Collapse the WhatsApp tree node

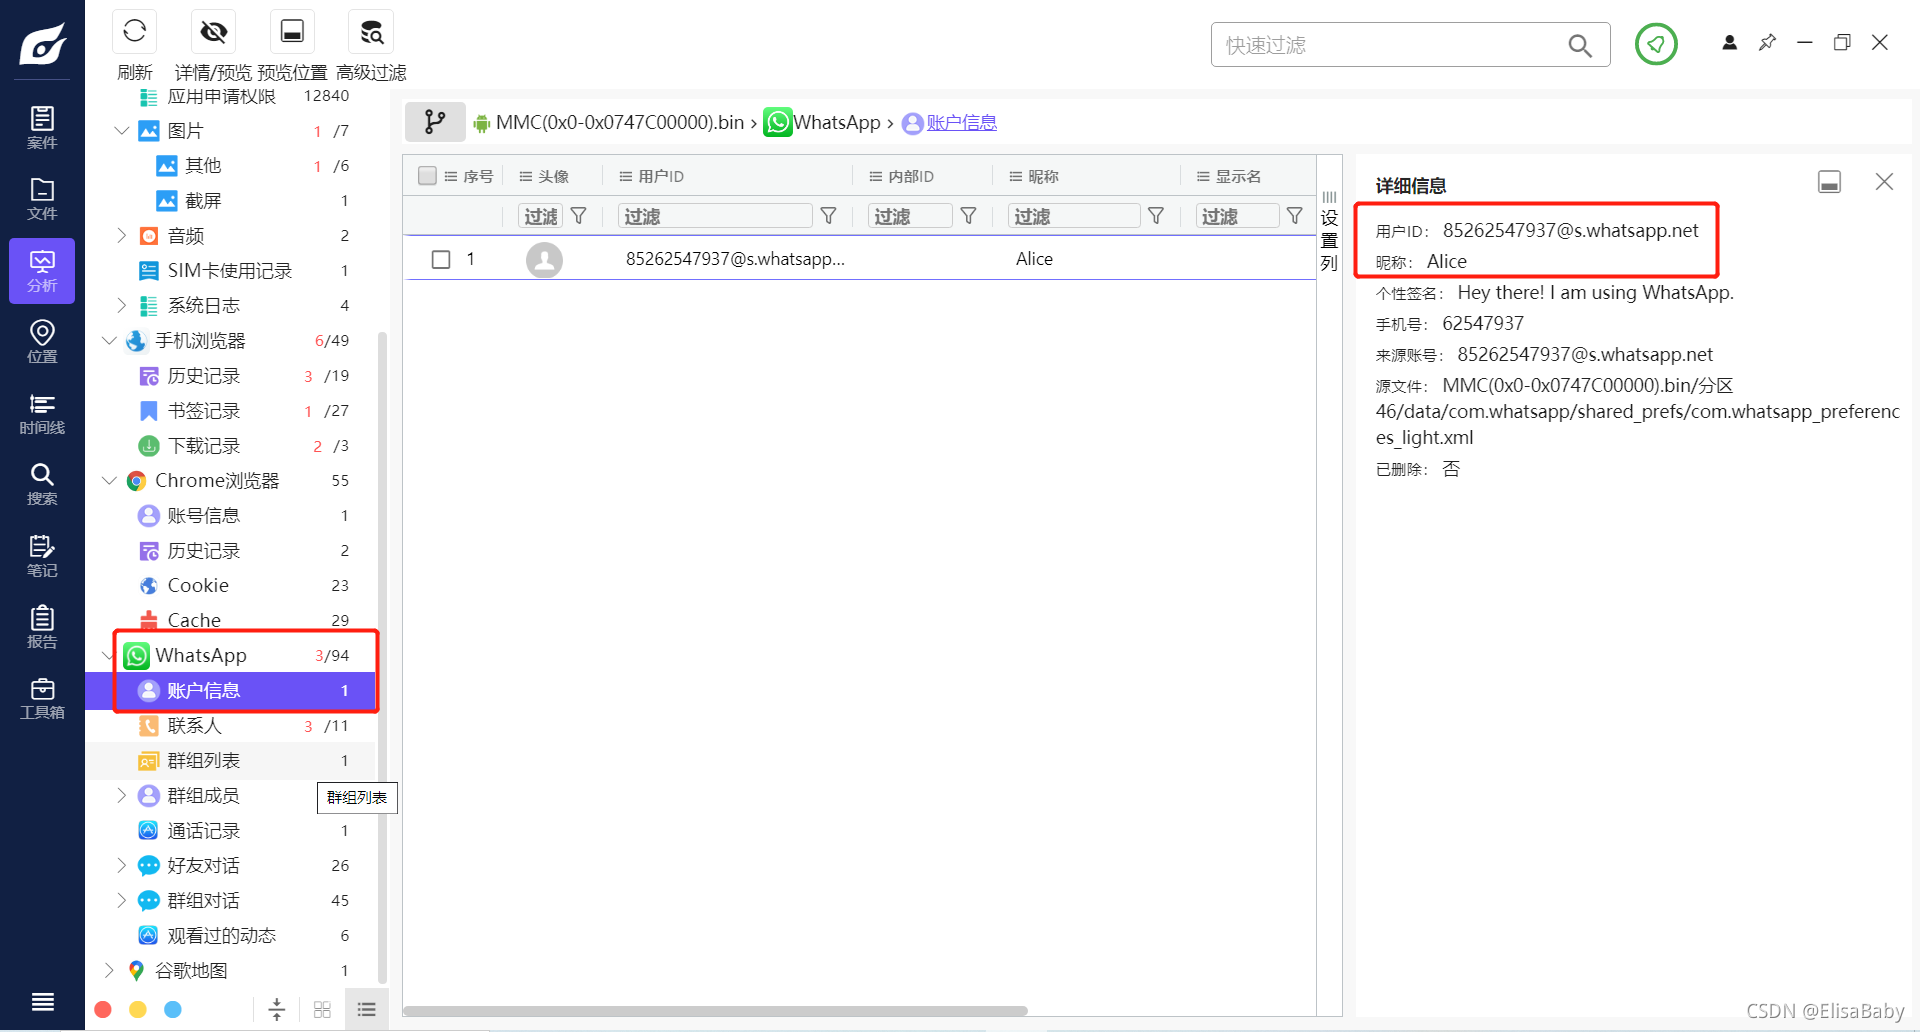108,656
